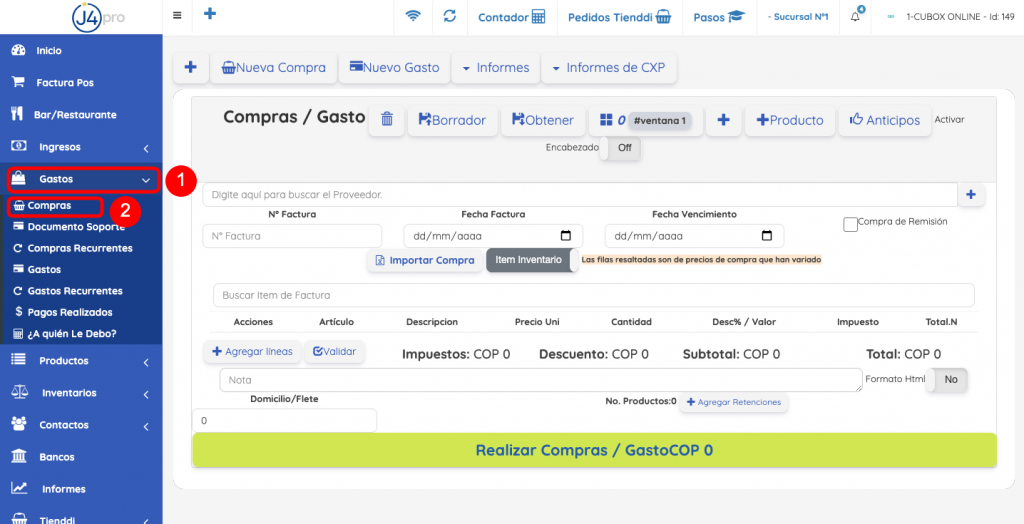Save purchase as Borrador
The image size is (1024, 524).
click(452, 120)
